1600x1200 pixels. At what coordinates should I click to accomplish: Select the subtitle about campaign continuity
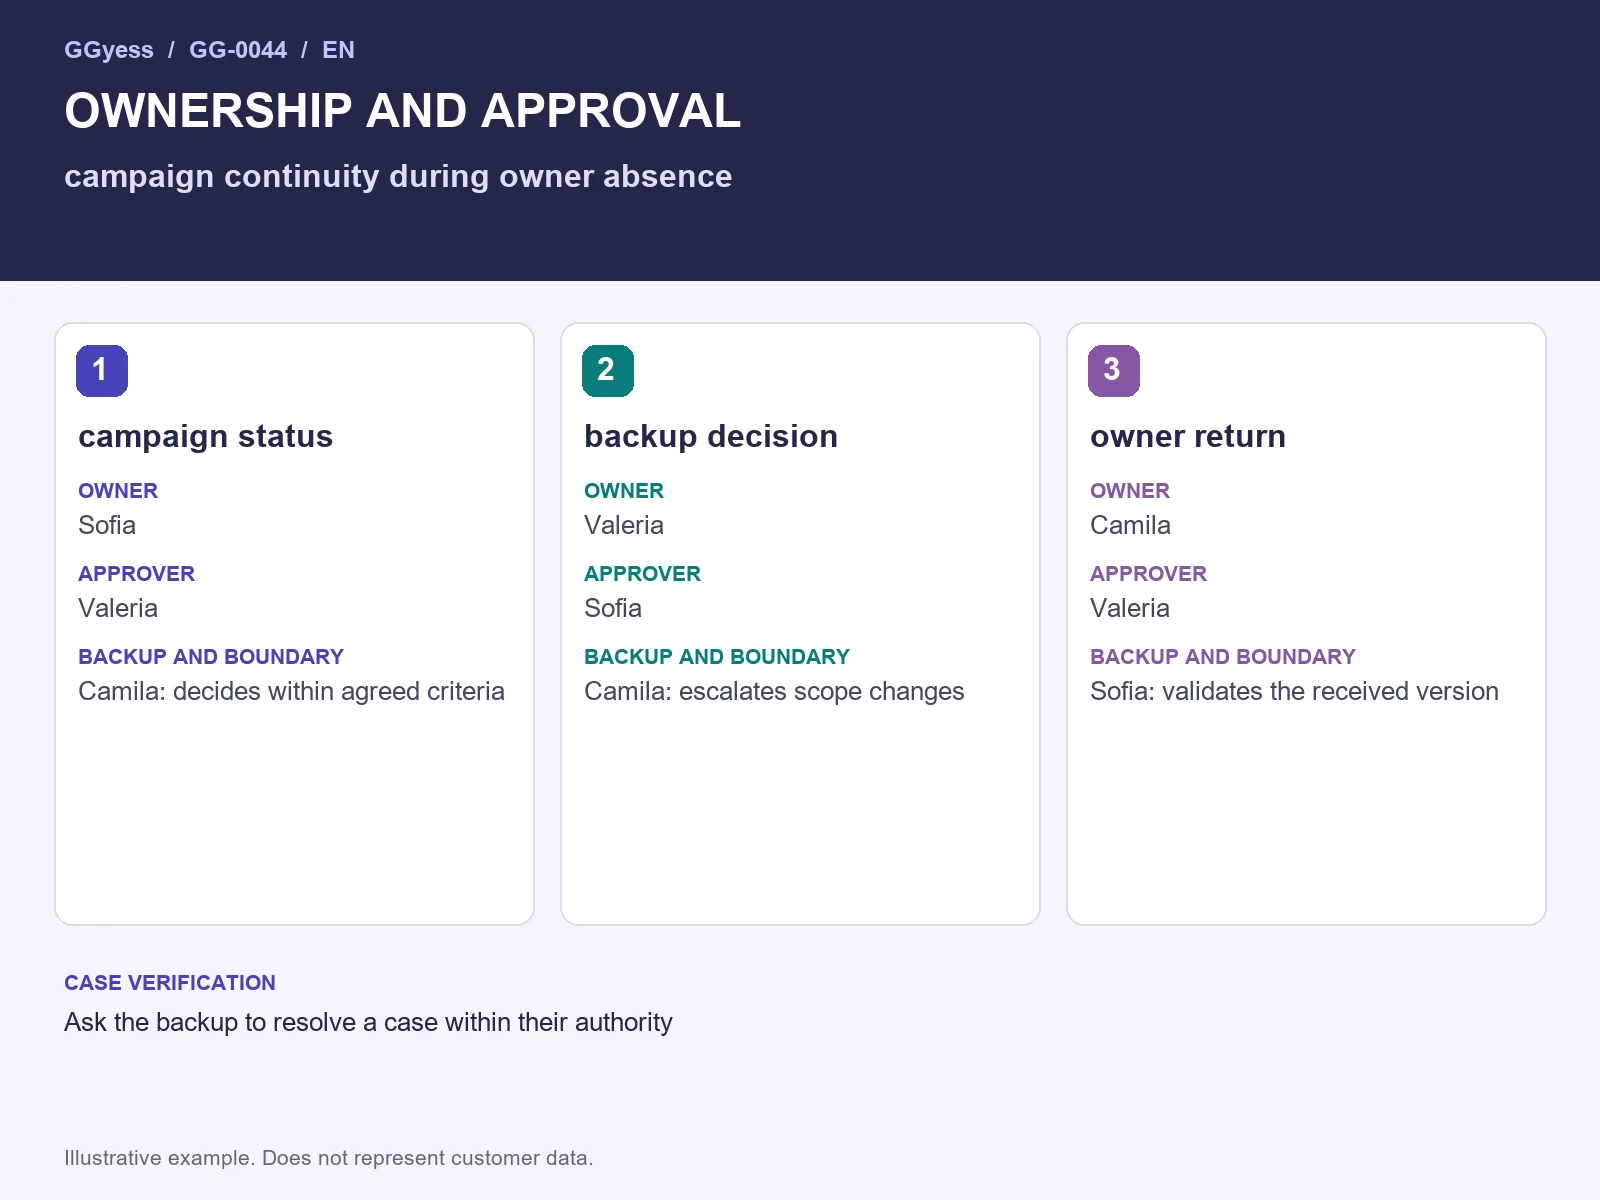(x=398, y=176)
